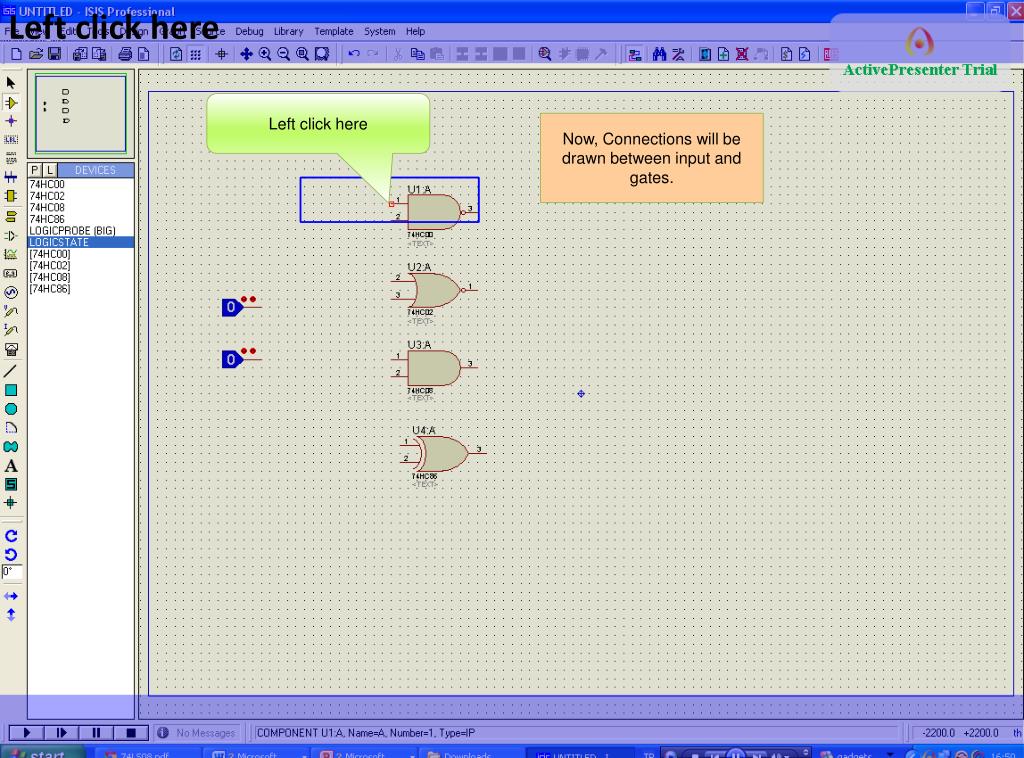The width and height of the screenshot is (1024, 758).
Task: Open search and tag binoculars tool
Action: pyautogui.click(x=659, y=54)
